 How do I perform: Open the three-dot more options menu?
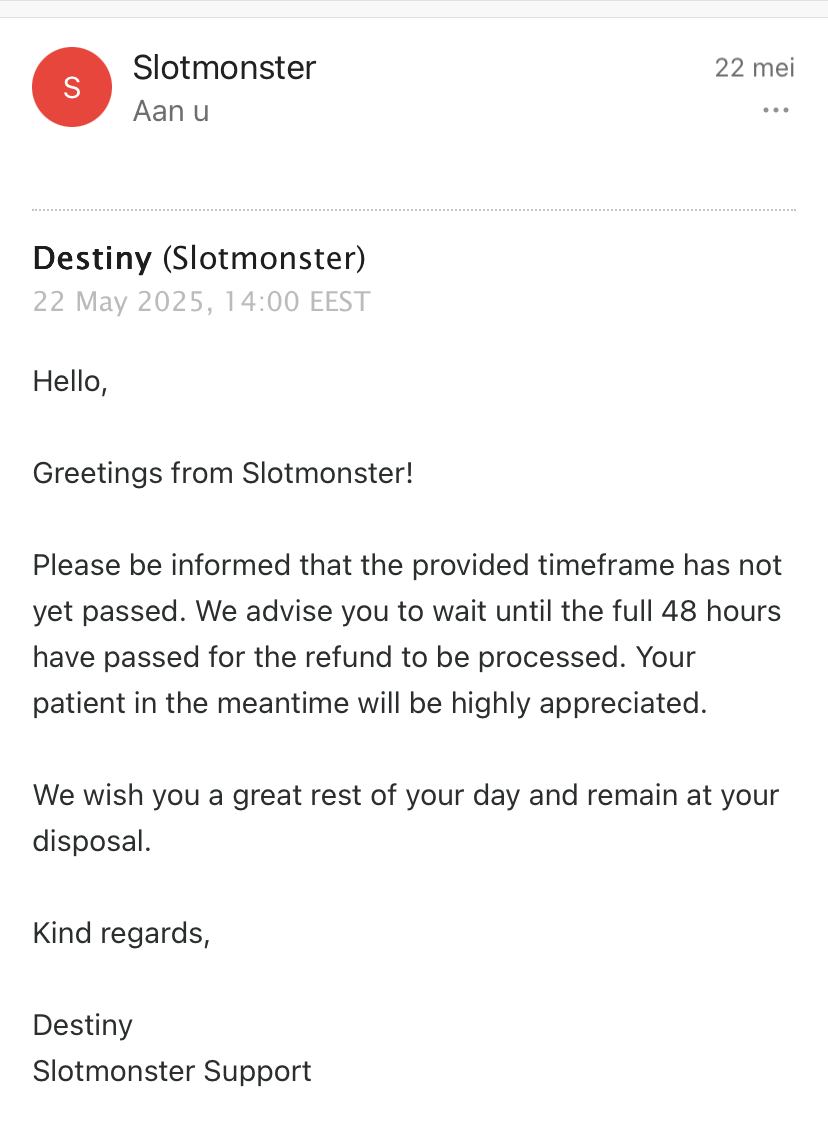776,110
